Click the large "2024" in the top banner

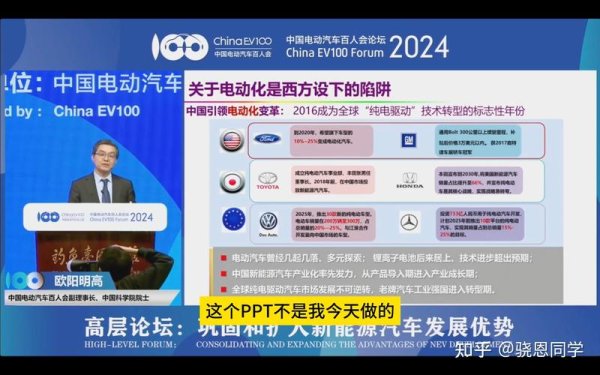click(419, 47)
